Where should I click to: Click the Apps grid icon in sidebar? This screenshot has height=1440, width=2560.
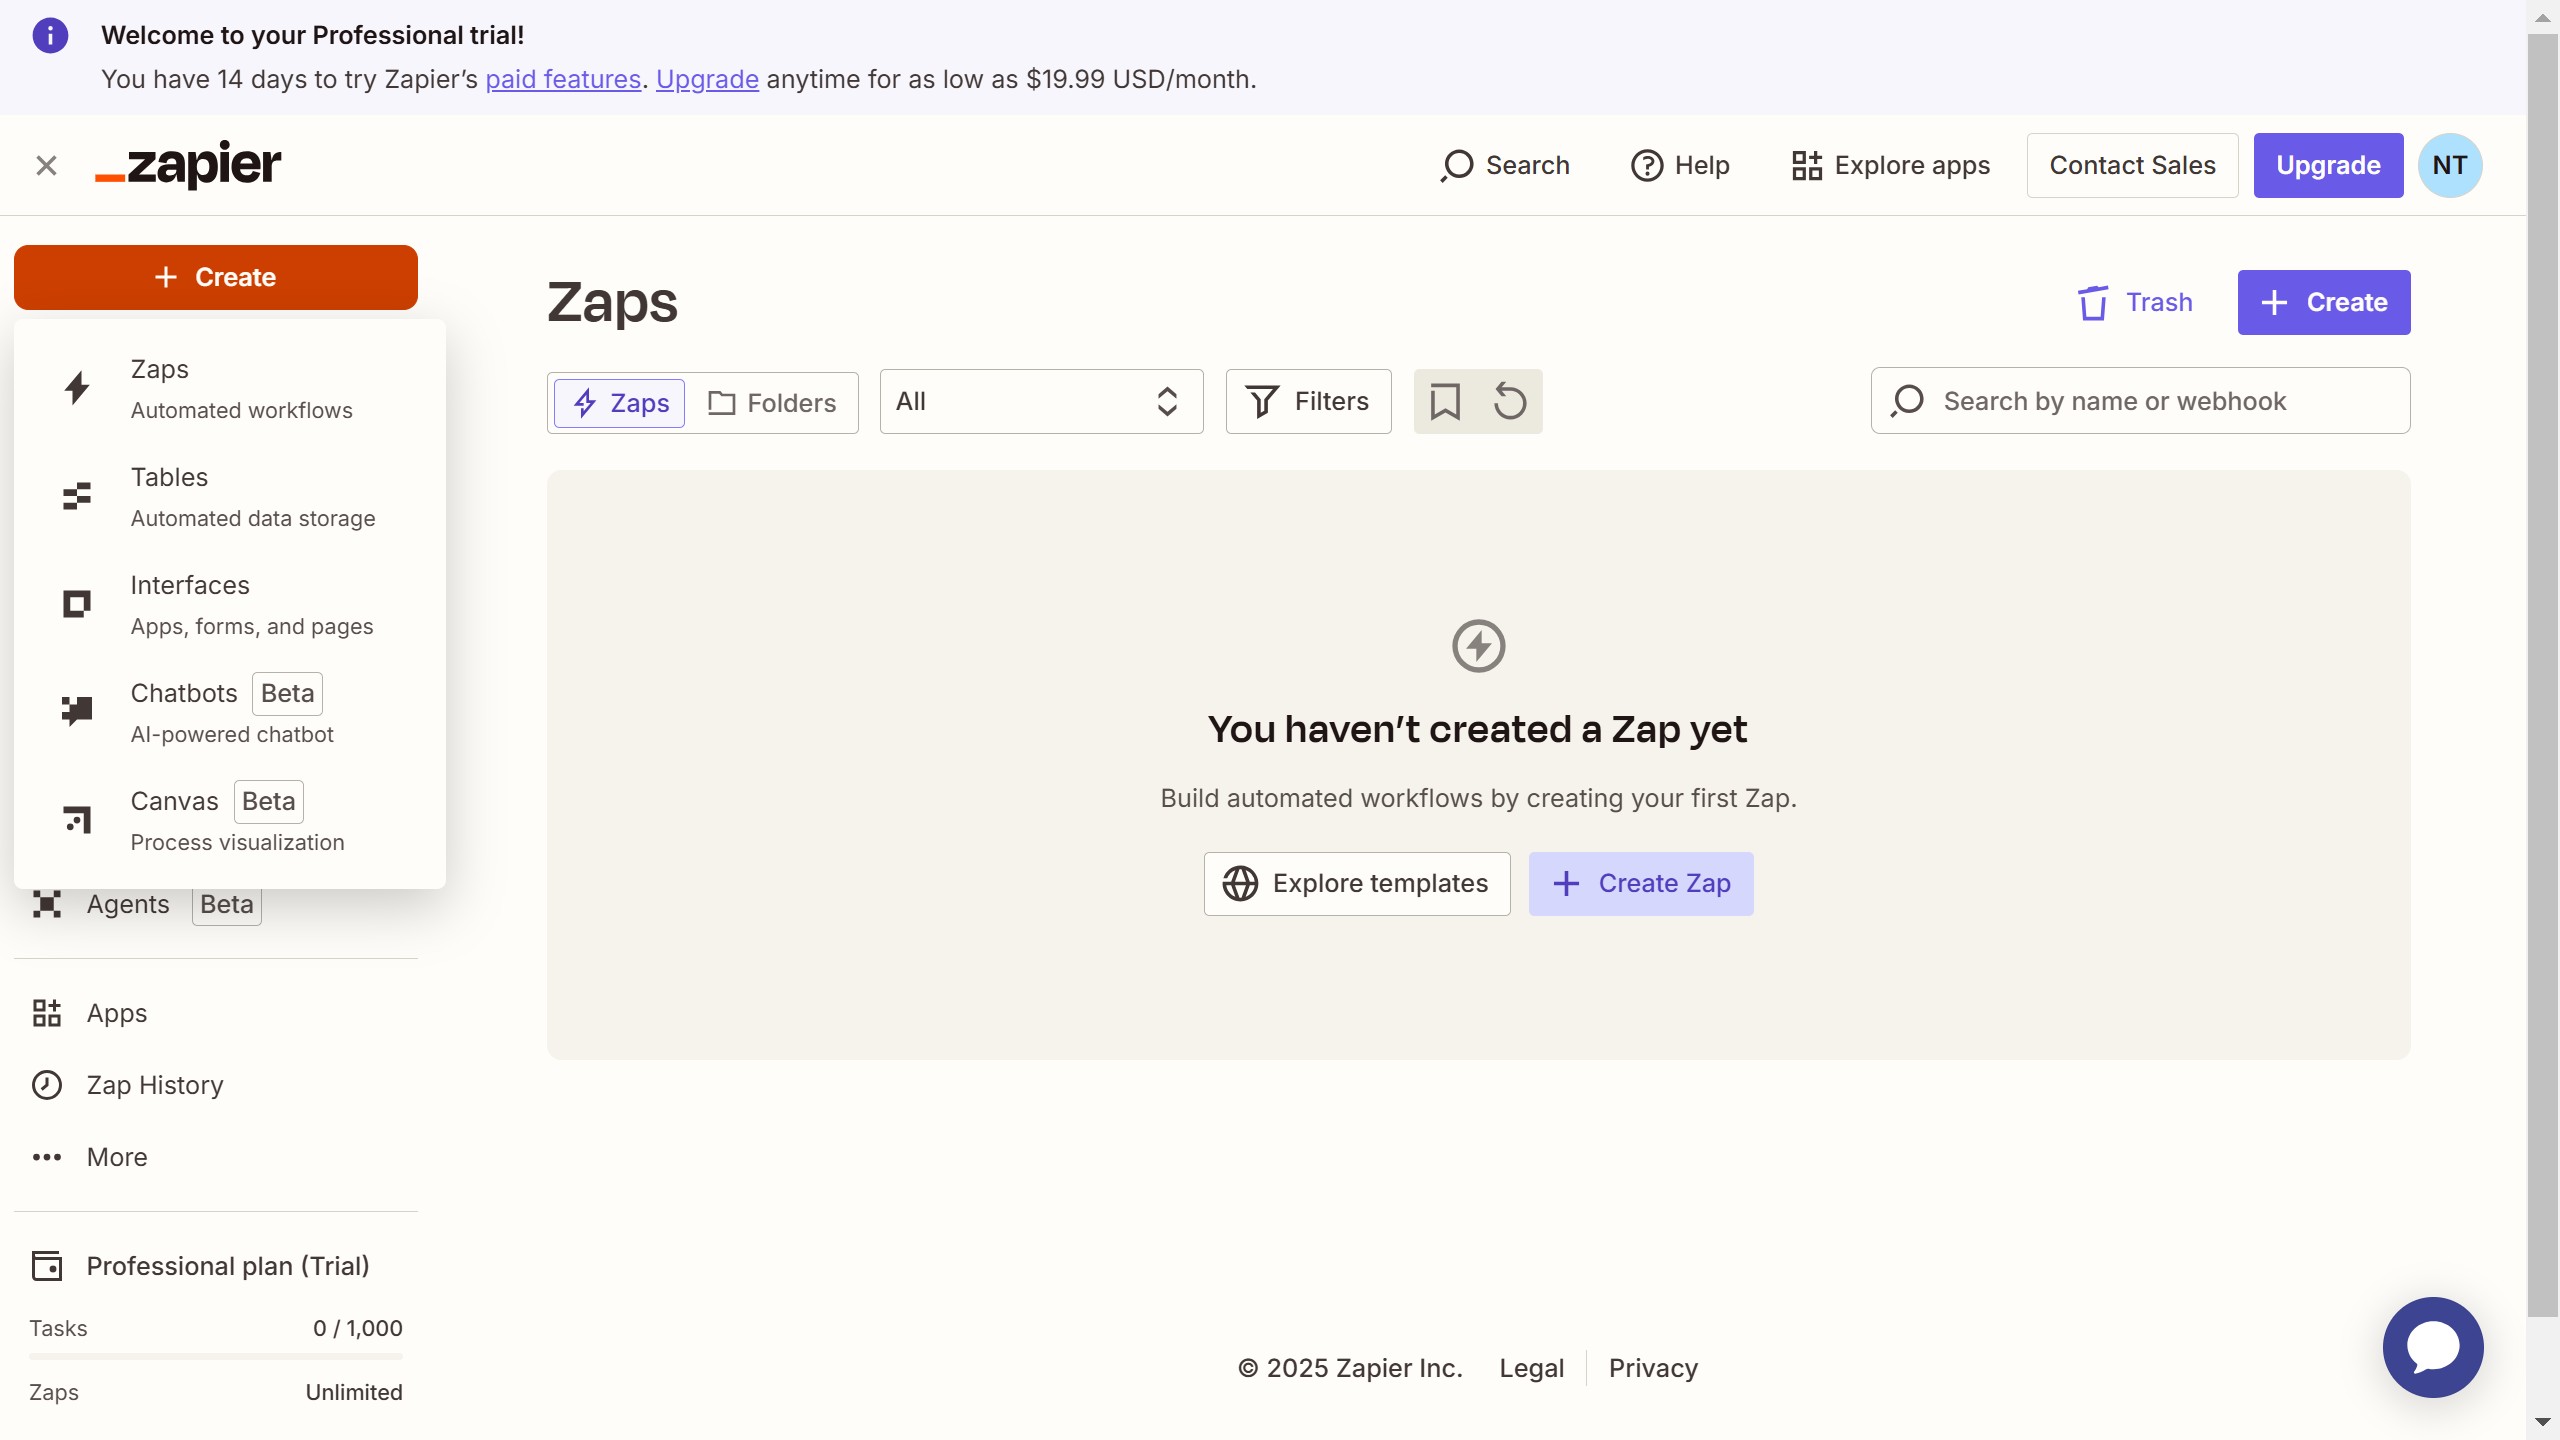click(x=47, y=1013)
